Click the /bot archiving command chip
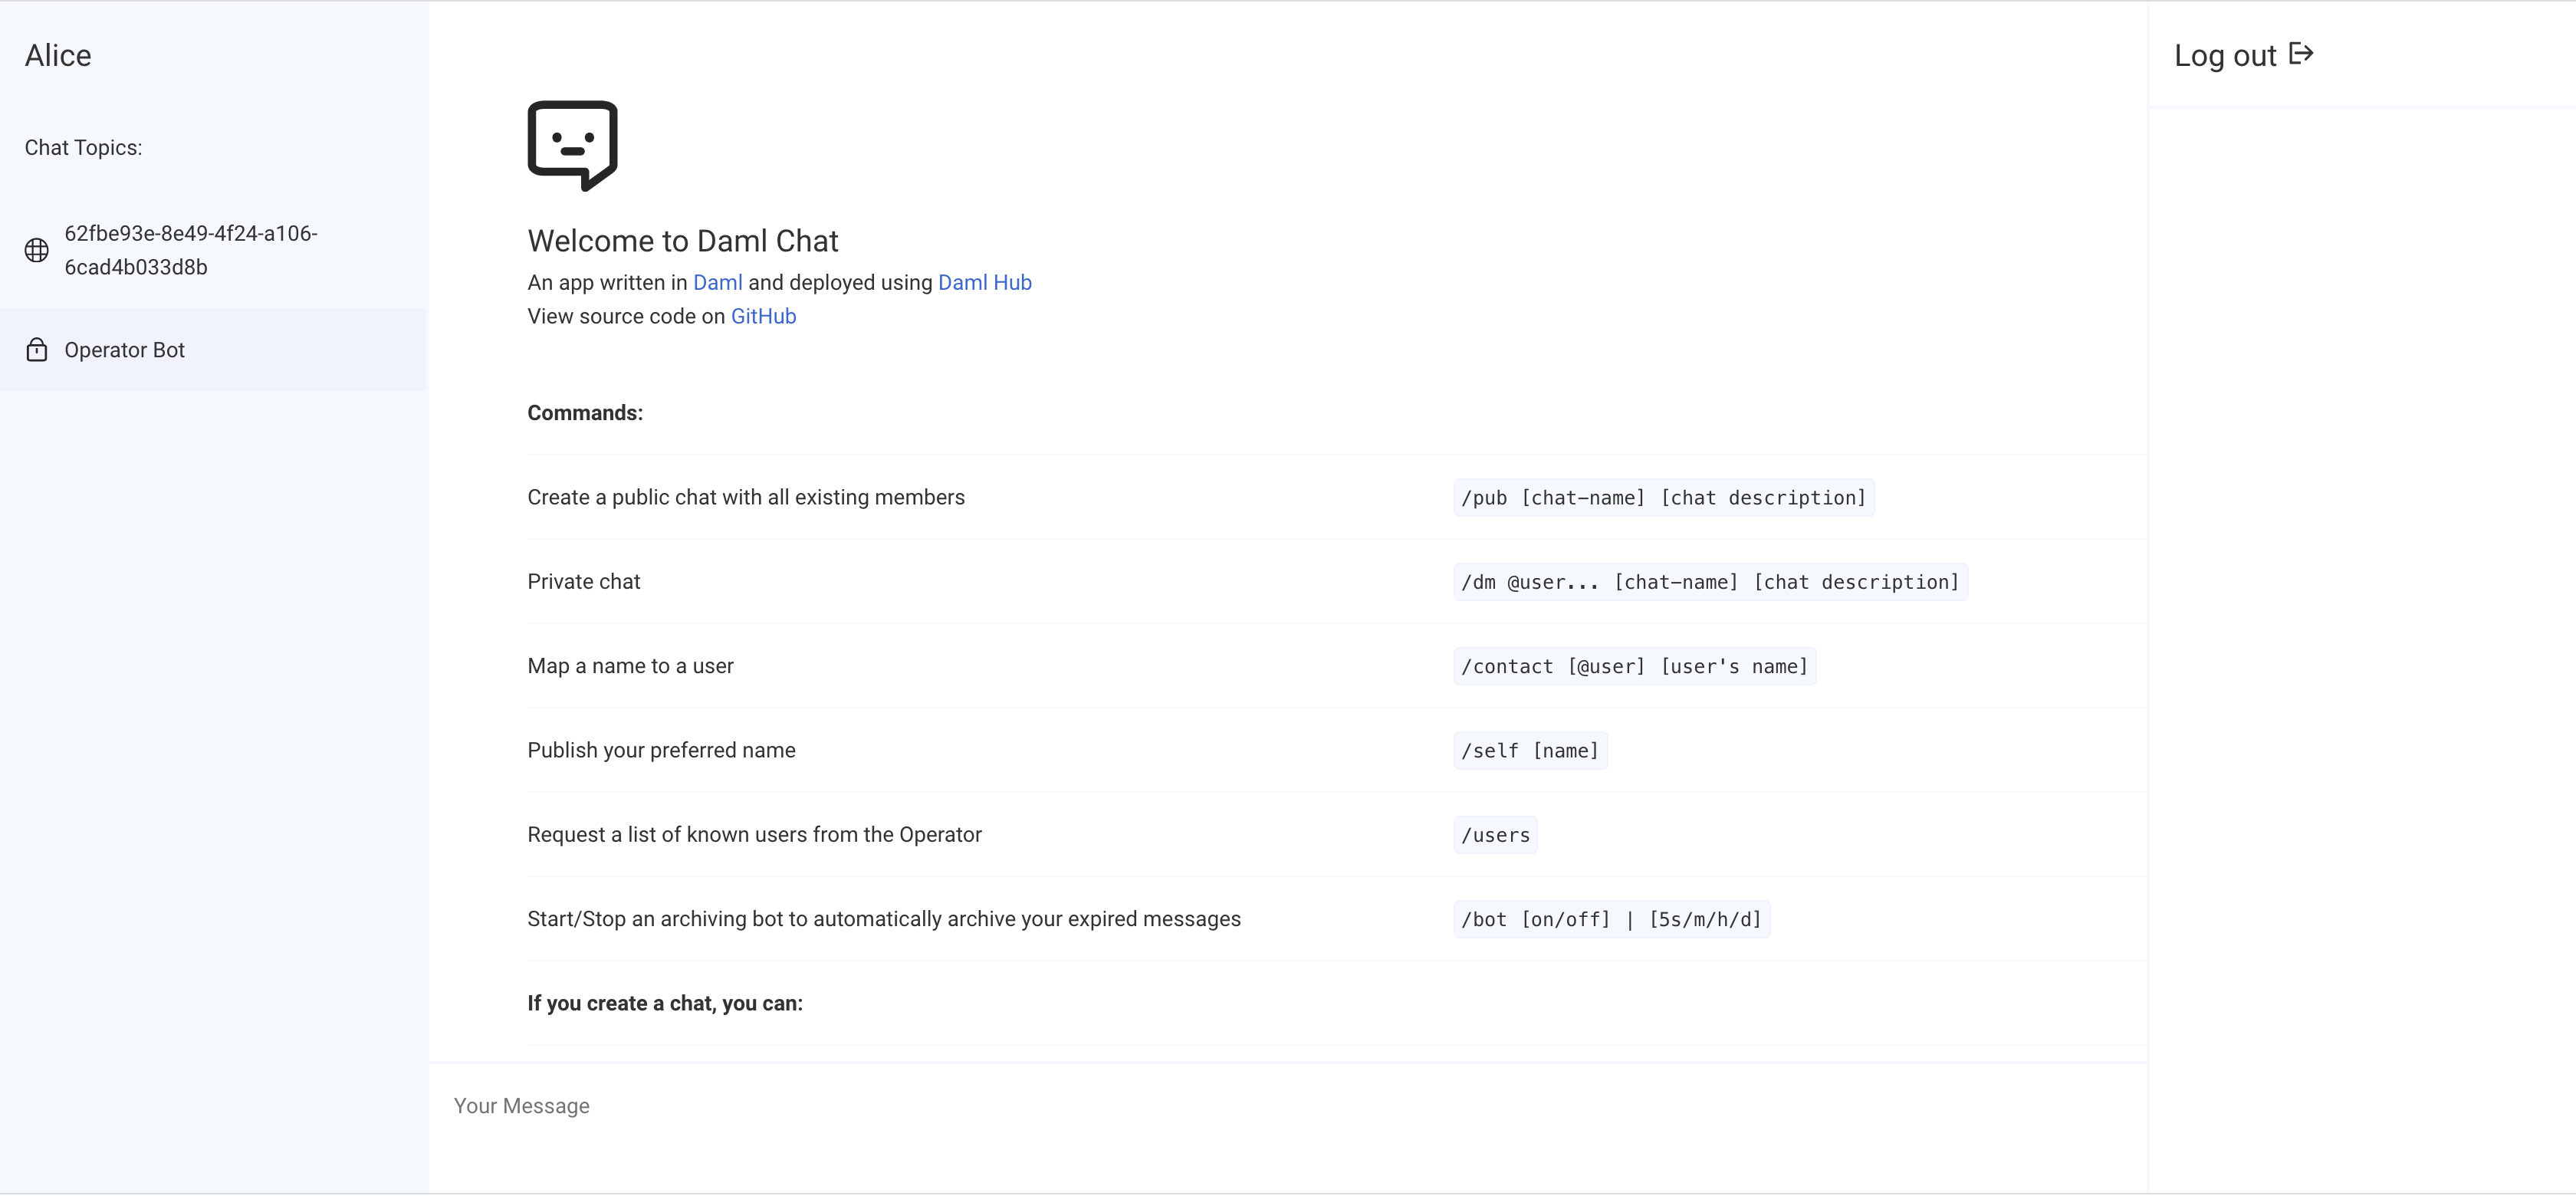Image resolution: width=2576 pixels, height=1196 pixels. click(x=1611, y=918)
